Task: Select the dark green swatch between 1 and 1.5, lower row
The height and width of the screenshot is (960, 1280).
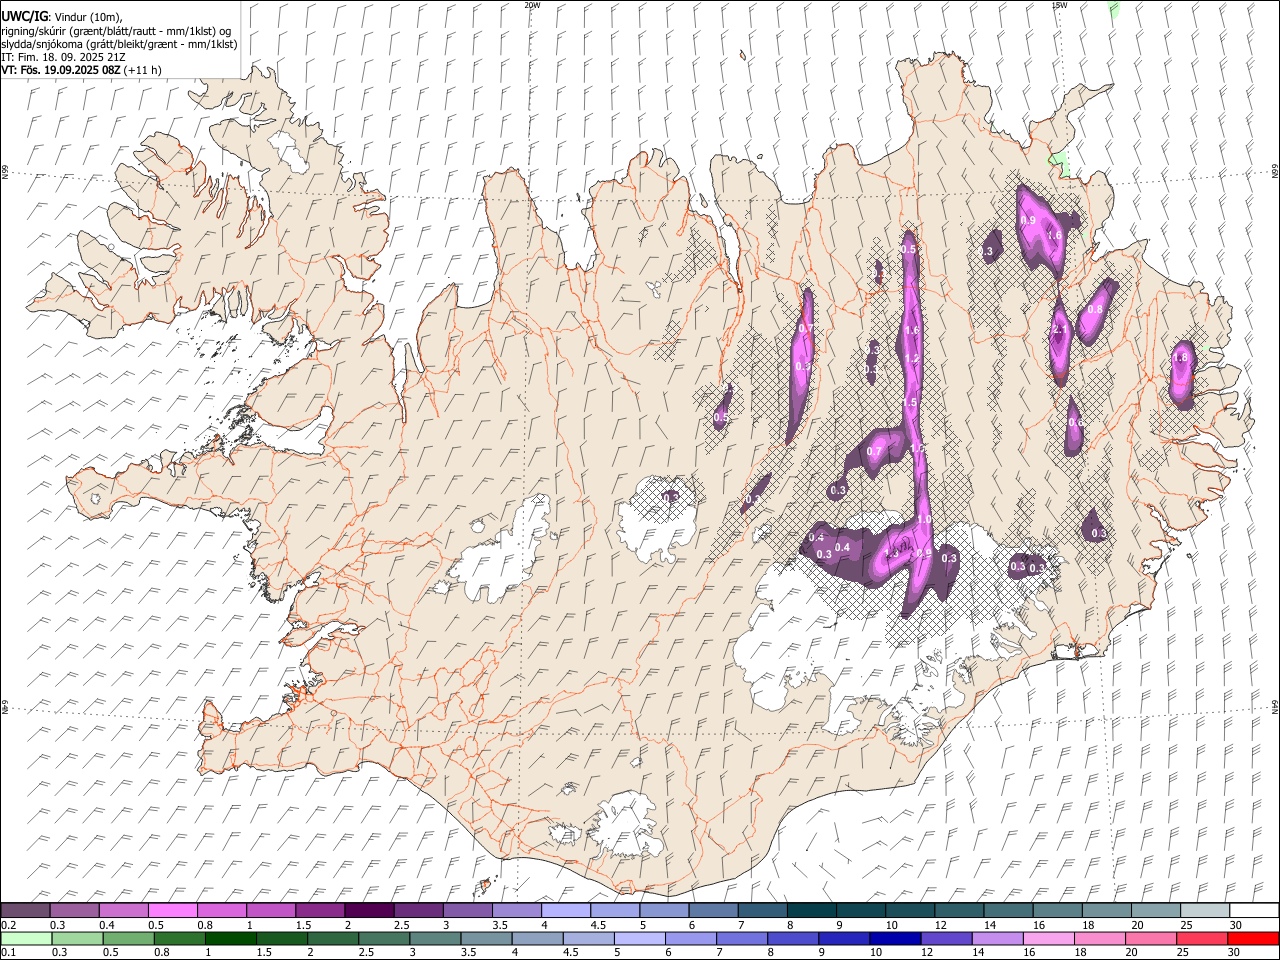Action: (x=230, y=938)
